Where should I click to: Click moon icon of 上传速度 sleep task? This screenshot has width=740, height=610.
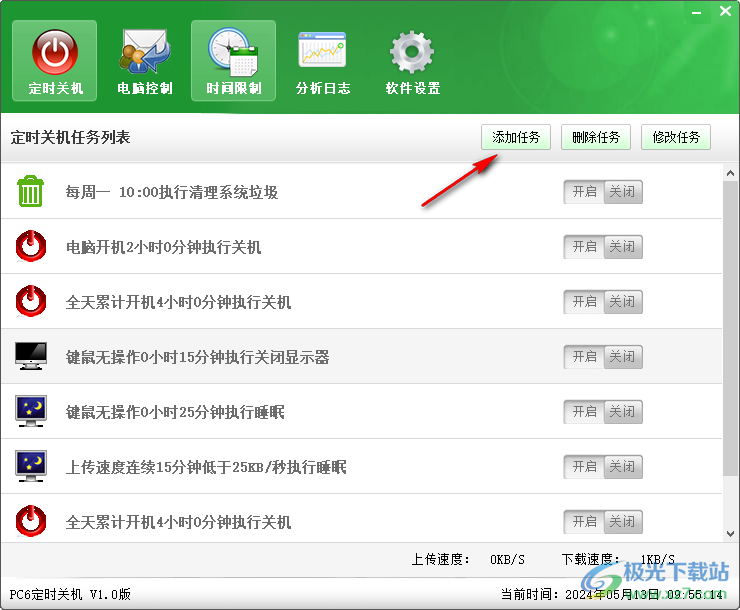pyautogui.click(x=31, y=466)
